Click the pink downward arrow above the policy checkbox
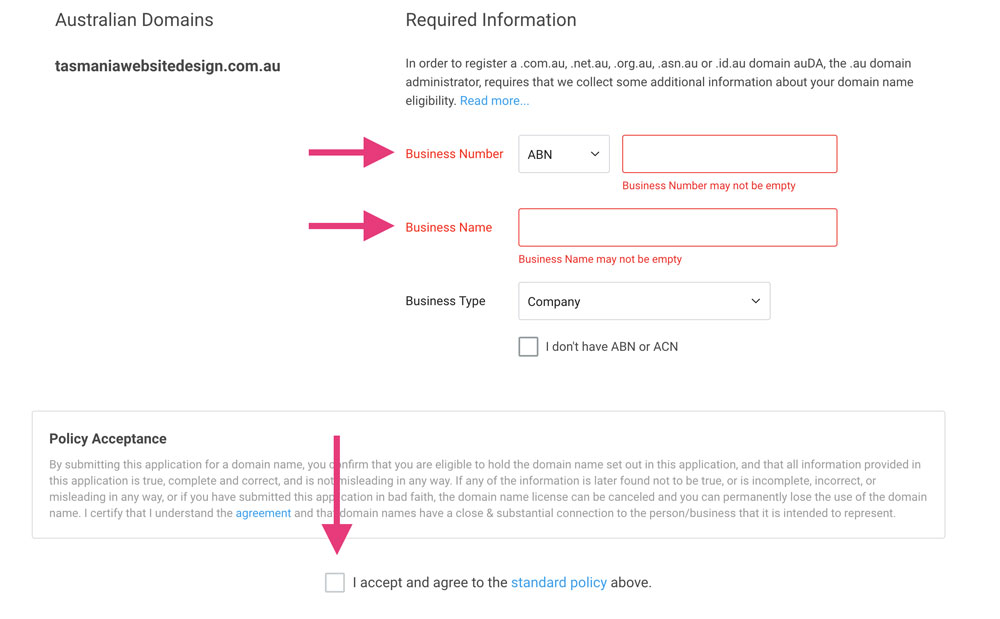The height and width of the screenshot is (619, 1000). pos(337,497)
